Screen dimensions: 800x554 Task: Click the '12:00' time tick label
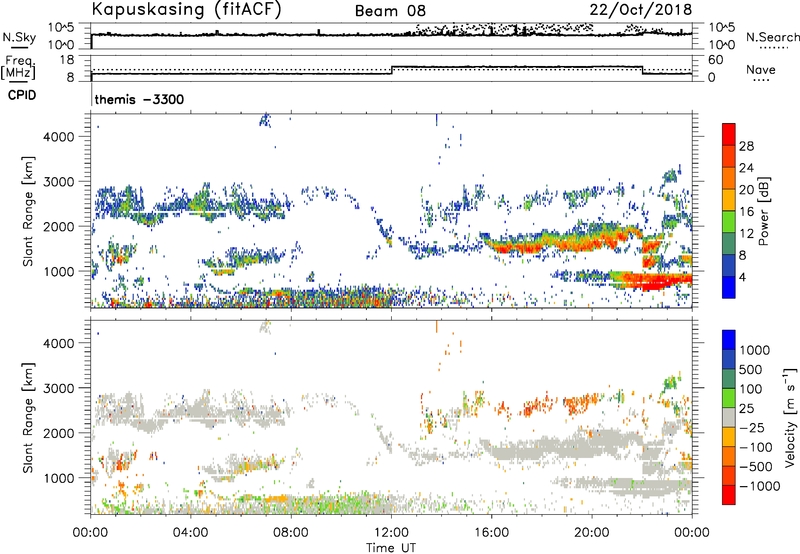[x=391, y=533]
